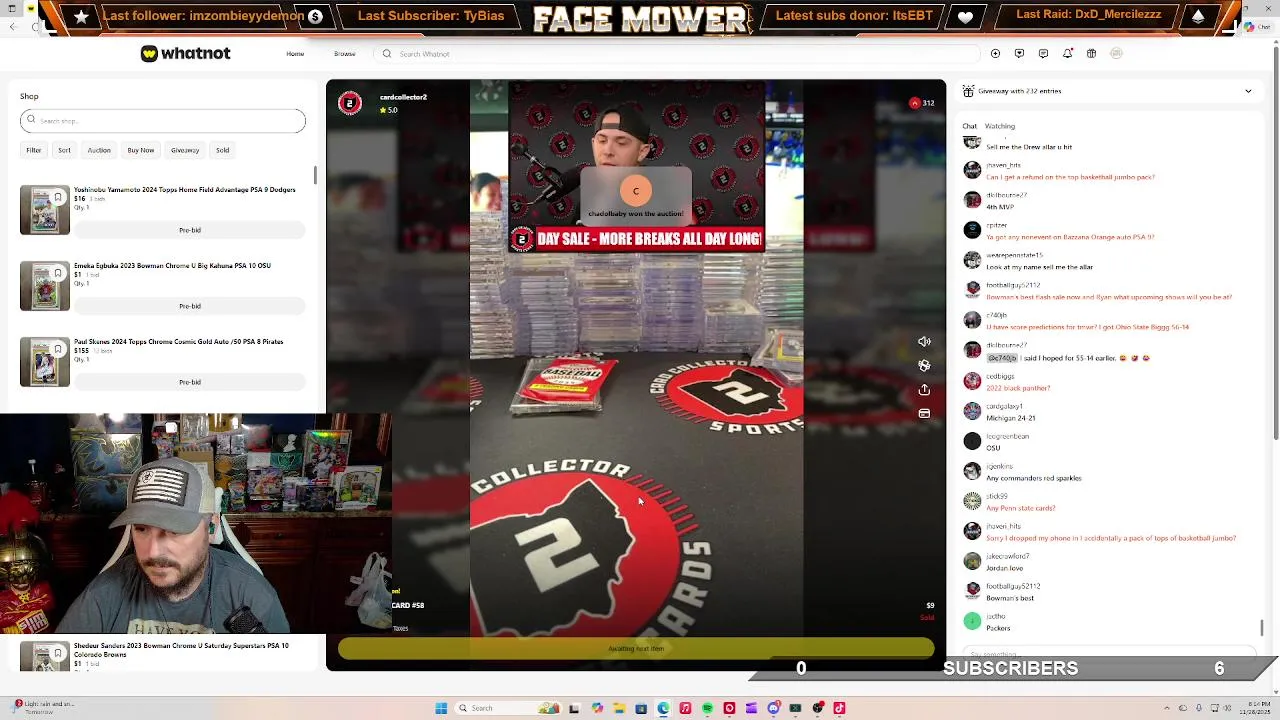Click the giveaway gift icon

[x=968, y=91]
